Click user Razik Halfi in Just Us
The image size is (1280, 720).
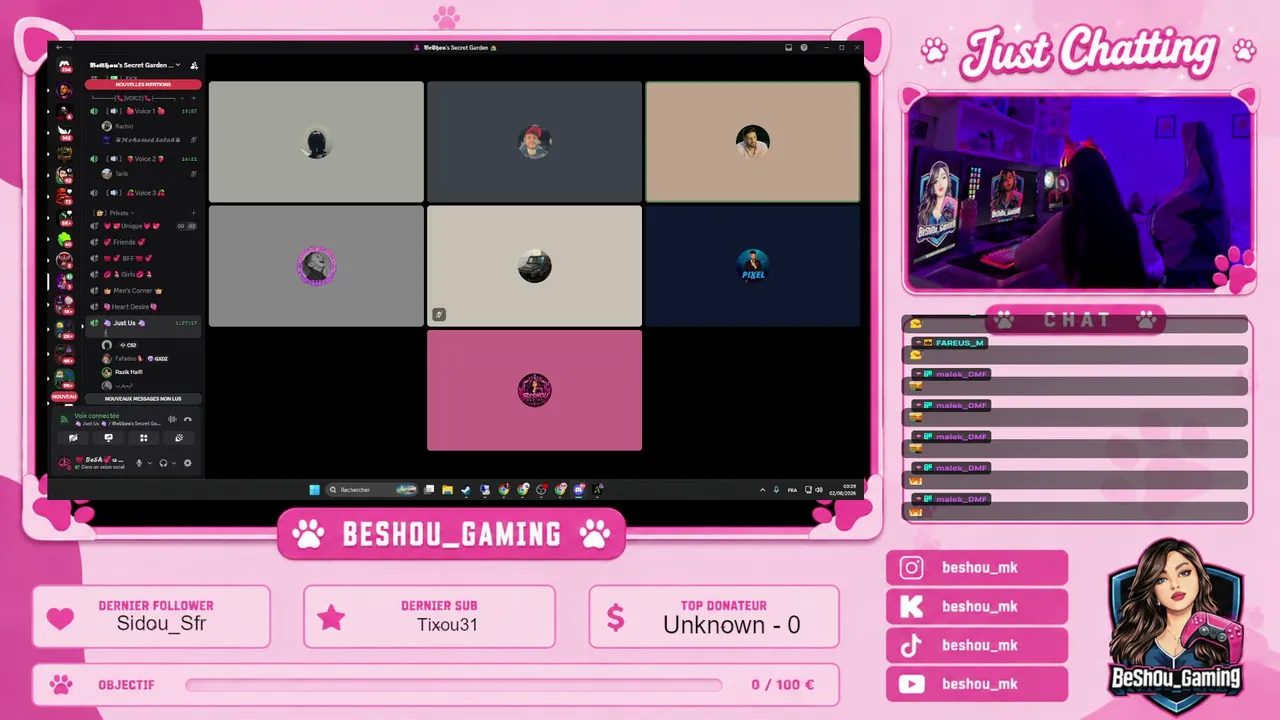(123, 372)
